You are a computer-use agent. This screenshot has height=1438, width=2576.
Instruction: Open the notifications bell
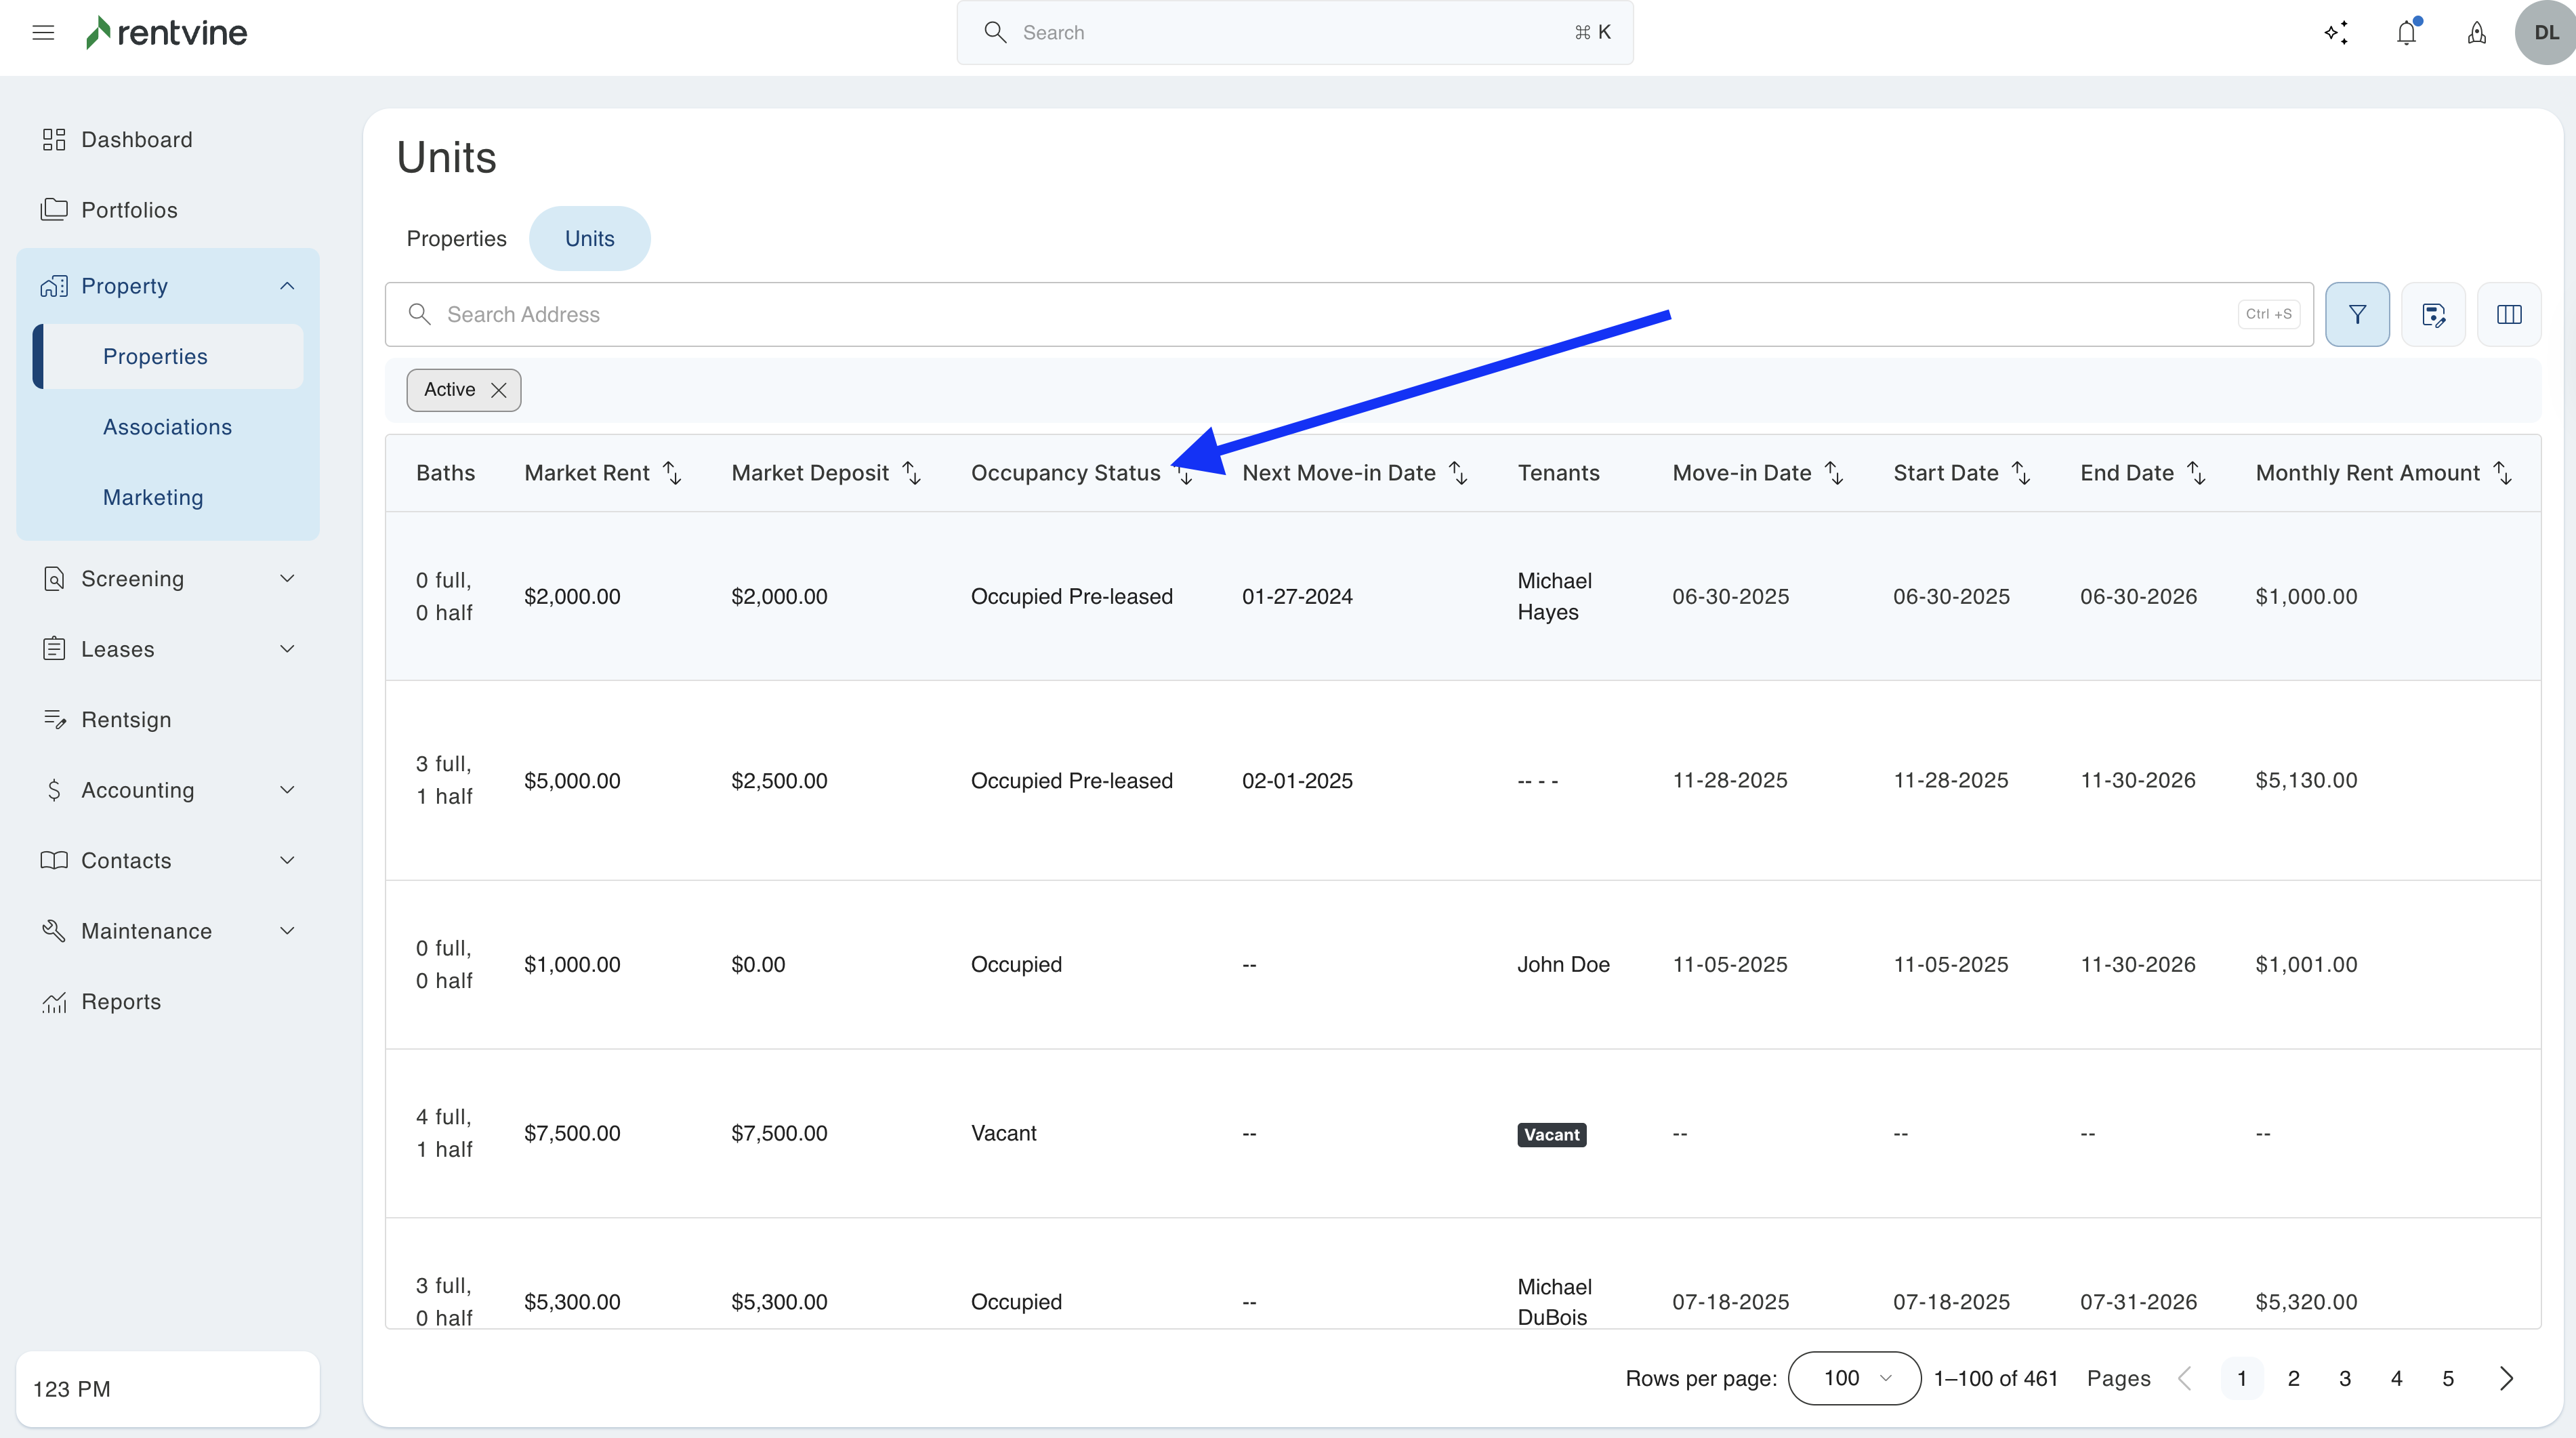(2406, 33)
